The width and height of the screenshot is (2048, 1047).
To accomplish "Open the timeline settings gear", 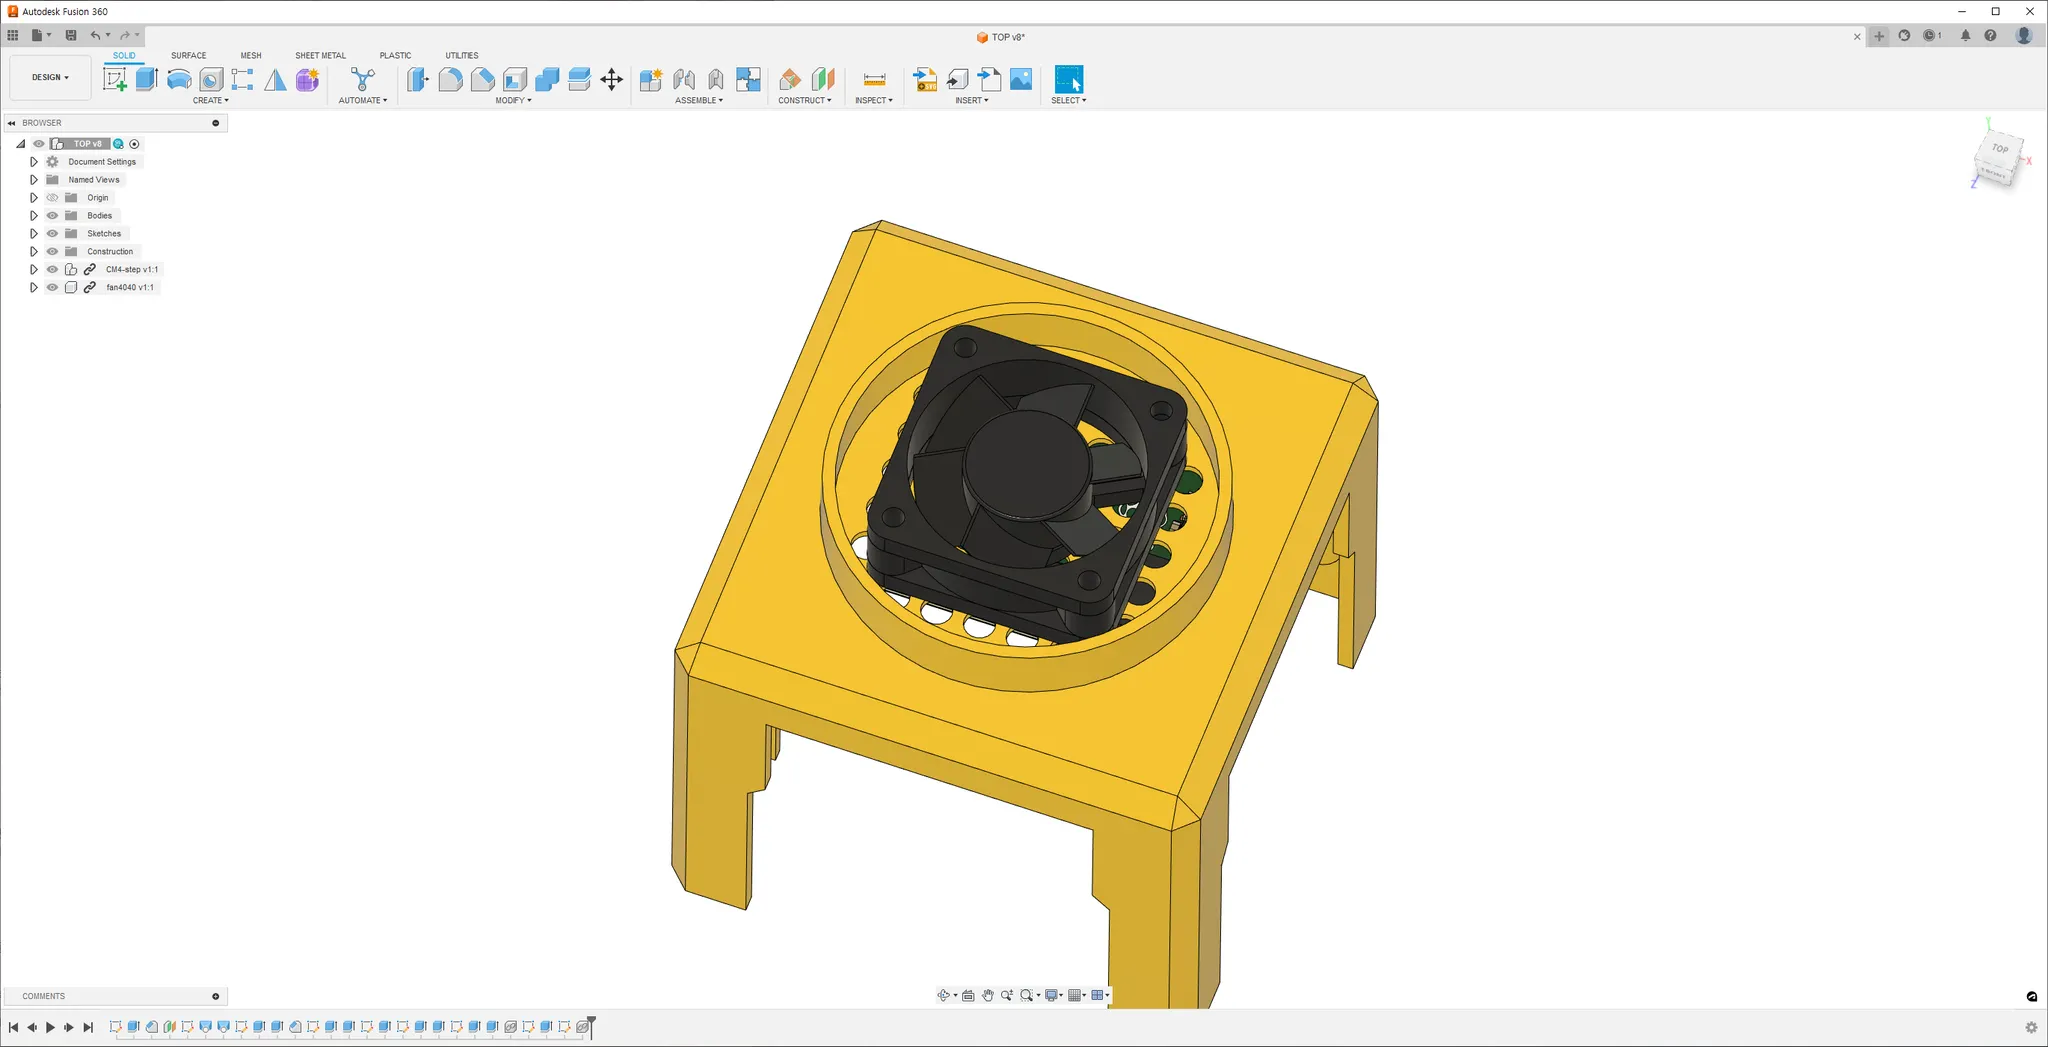I will click(x=2031, y=1027).
